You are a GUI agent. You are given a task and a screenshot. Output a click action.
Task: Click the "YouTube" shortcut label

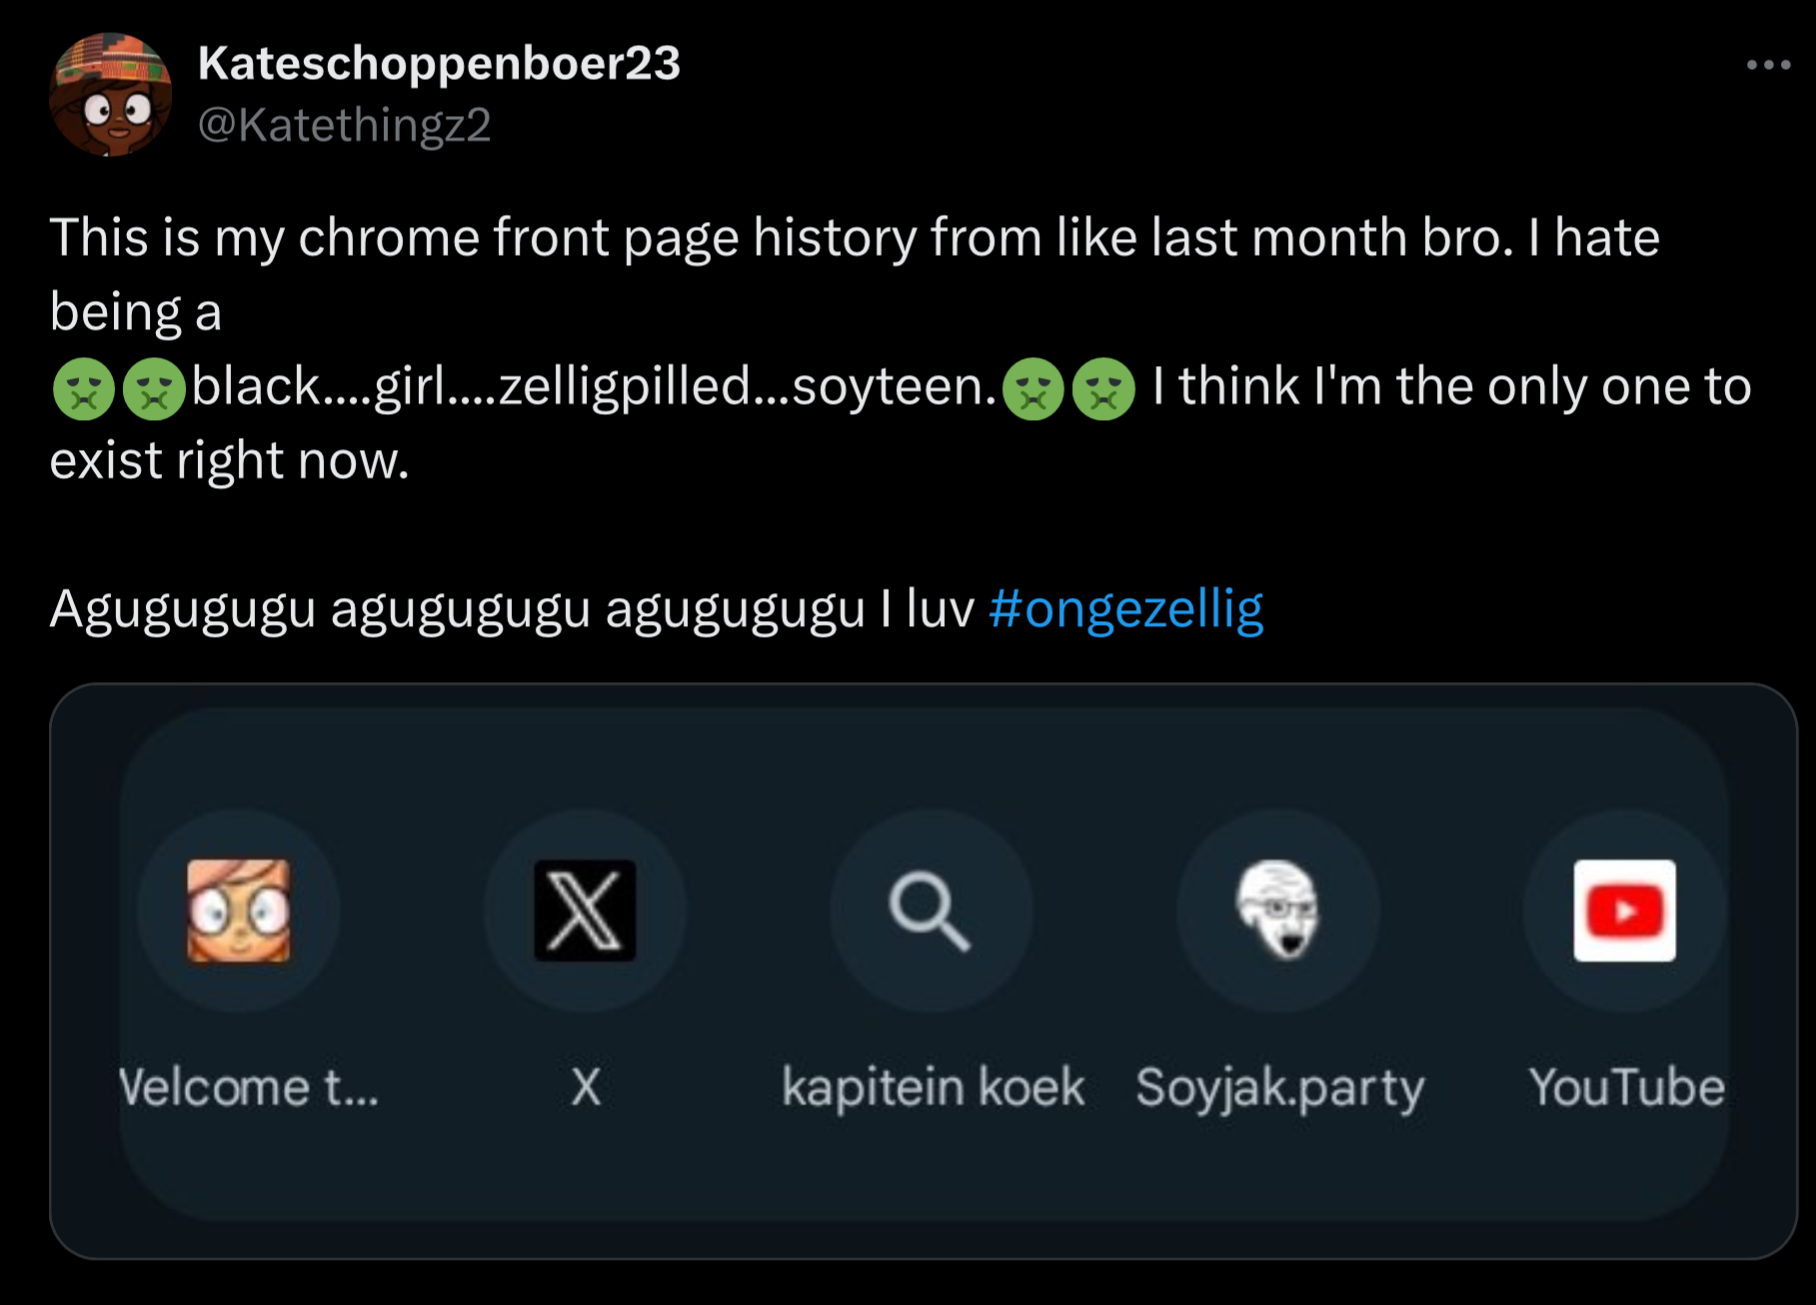point(1627,1087)
